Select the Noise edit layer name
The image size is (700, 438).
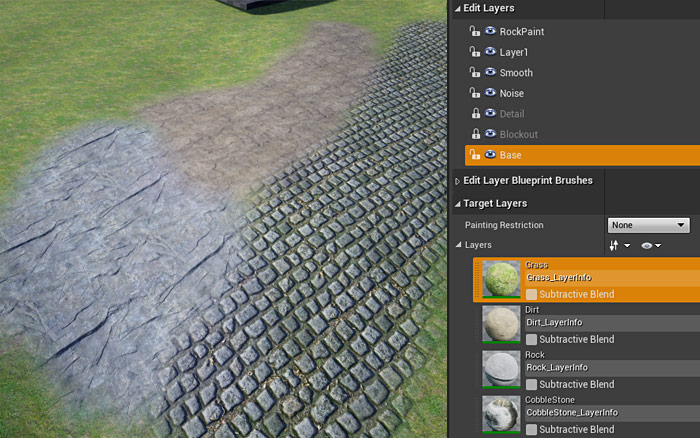point(512,93)
